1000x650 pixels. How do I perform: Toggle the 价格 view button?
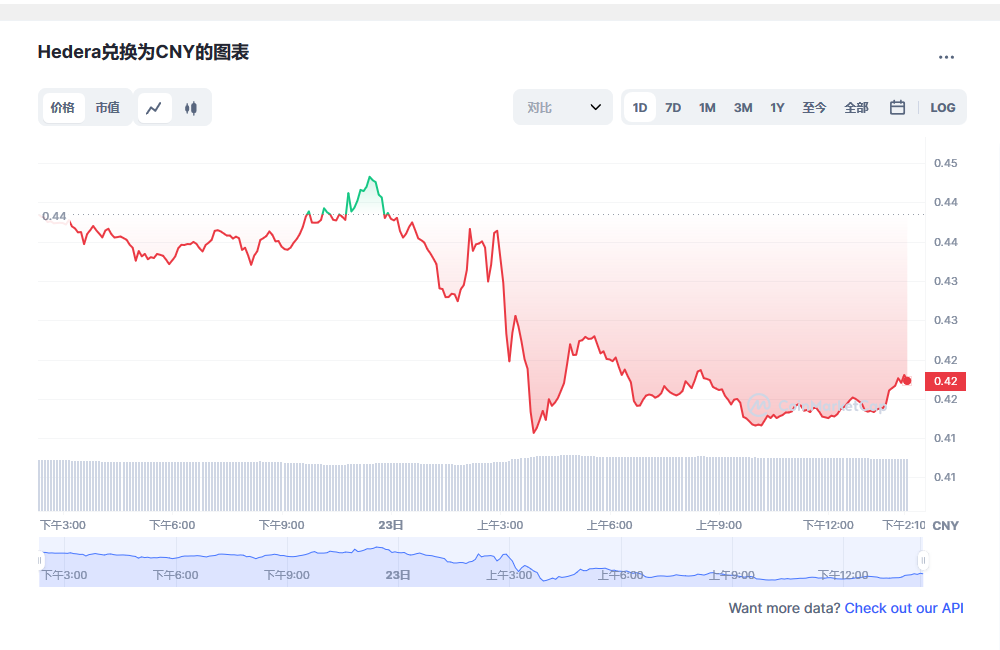[62, 107]
